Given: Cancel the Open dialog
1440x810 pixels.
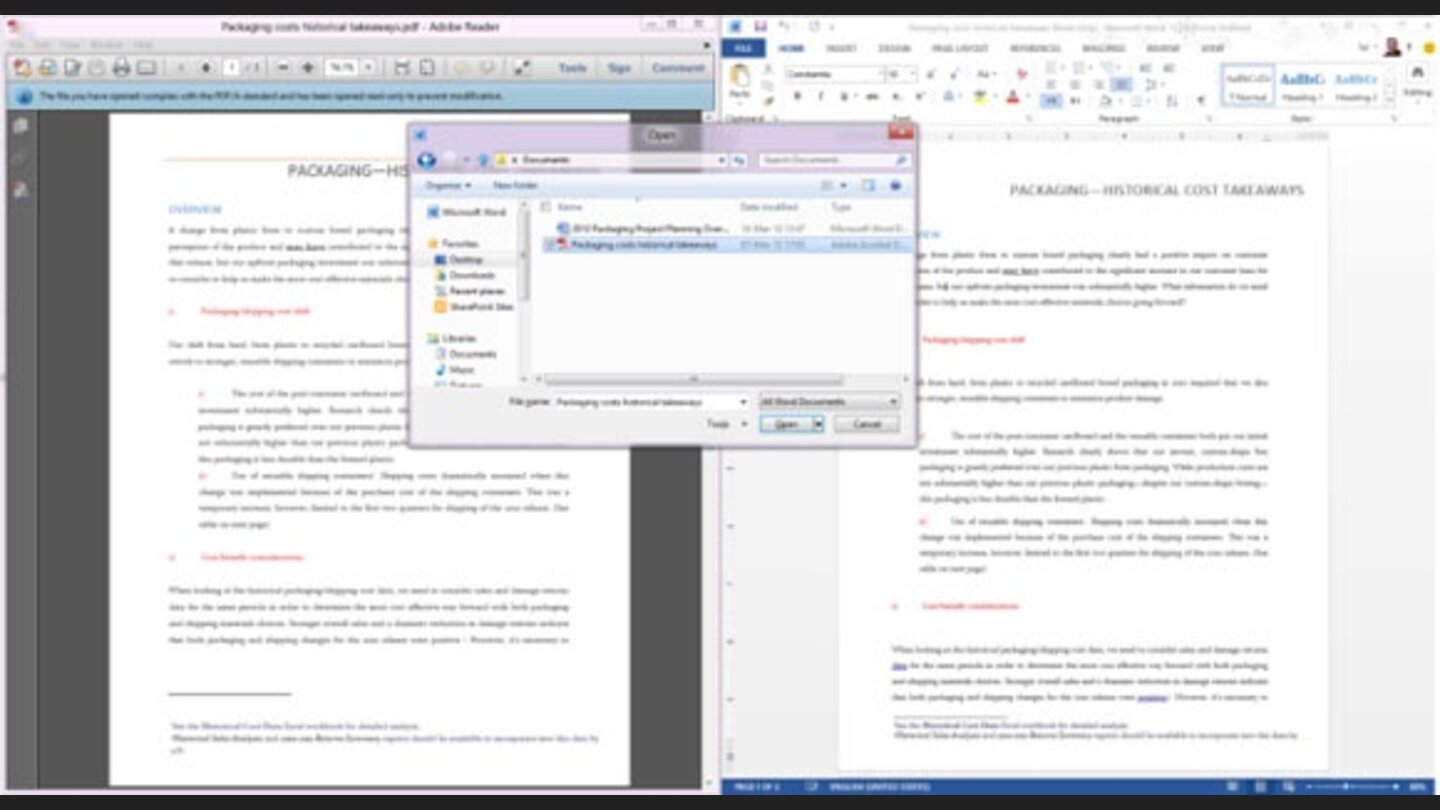Looking at the screenshot, I should coord(866,423).
